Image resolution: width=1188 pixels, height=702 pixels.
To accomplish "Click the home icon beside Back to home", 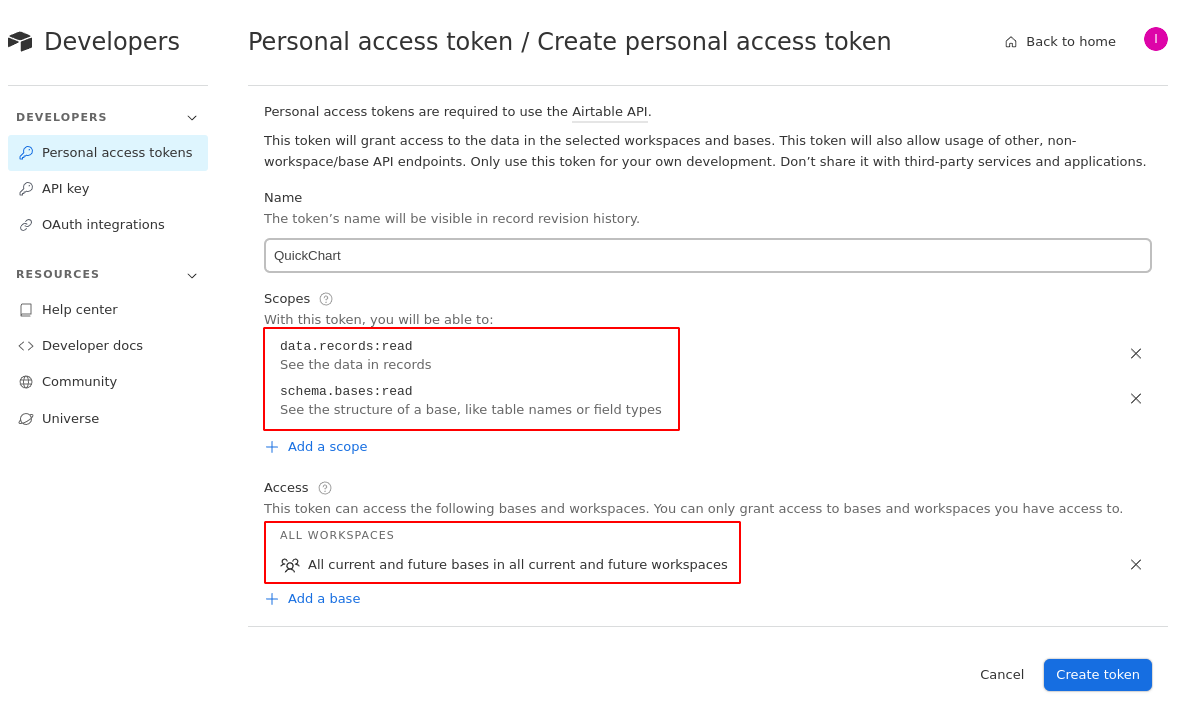I will click(x=1011, y=42).
